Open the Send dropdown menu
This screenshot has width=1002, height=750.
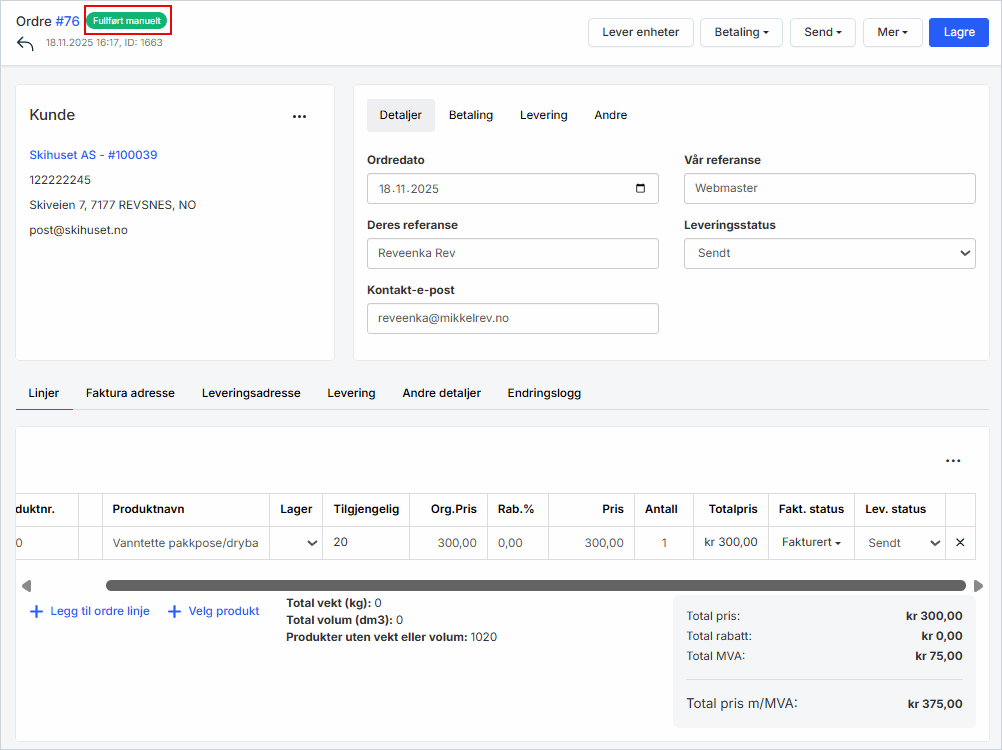822,32
